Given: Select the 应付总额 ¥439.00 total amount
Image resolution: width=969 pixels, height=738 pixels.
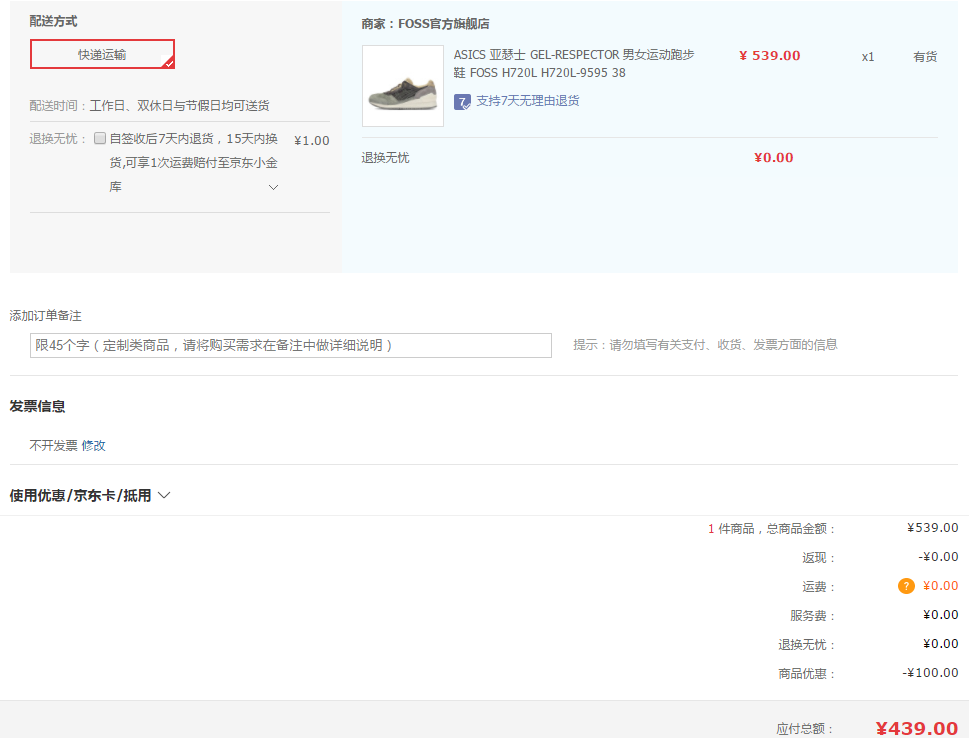Looking at the screenshot, I should 917,729.
